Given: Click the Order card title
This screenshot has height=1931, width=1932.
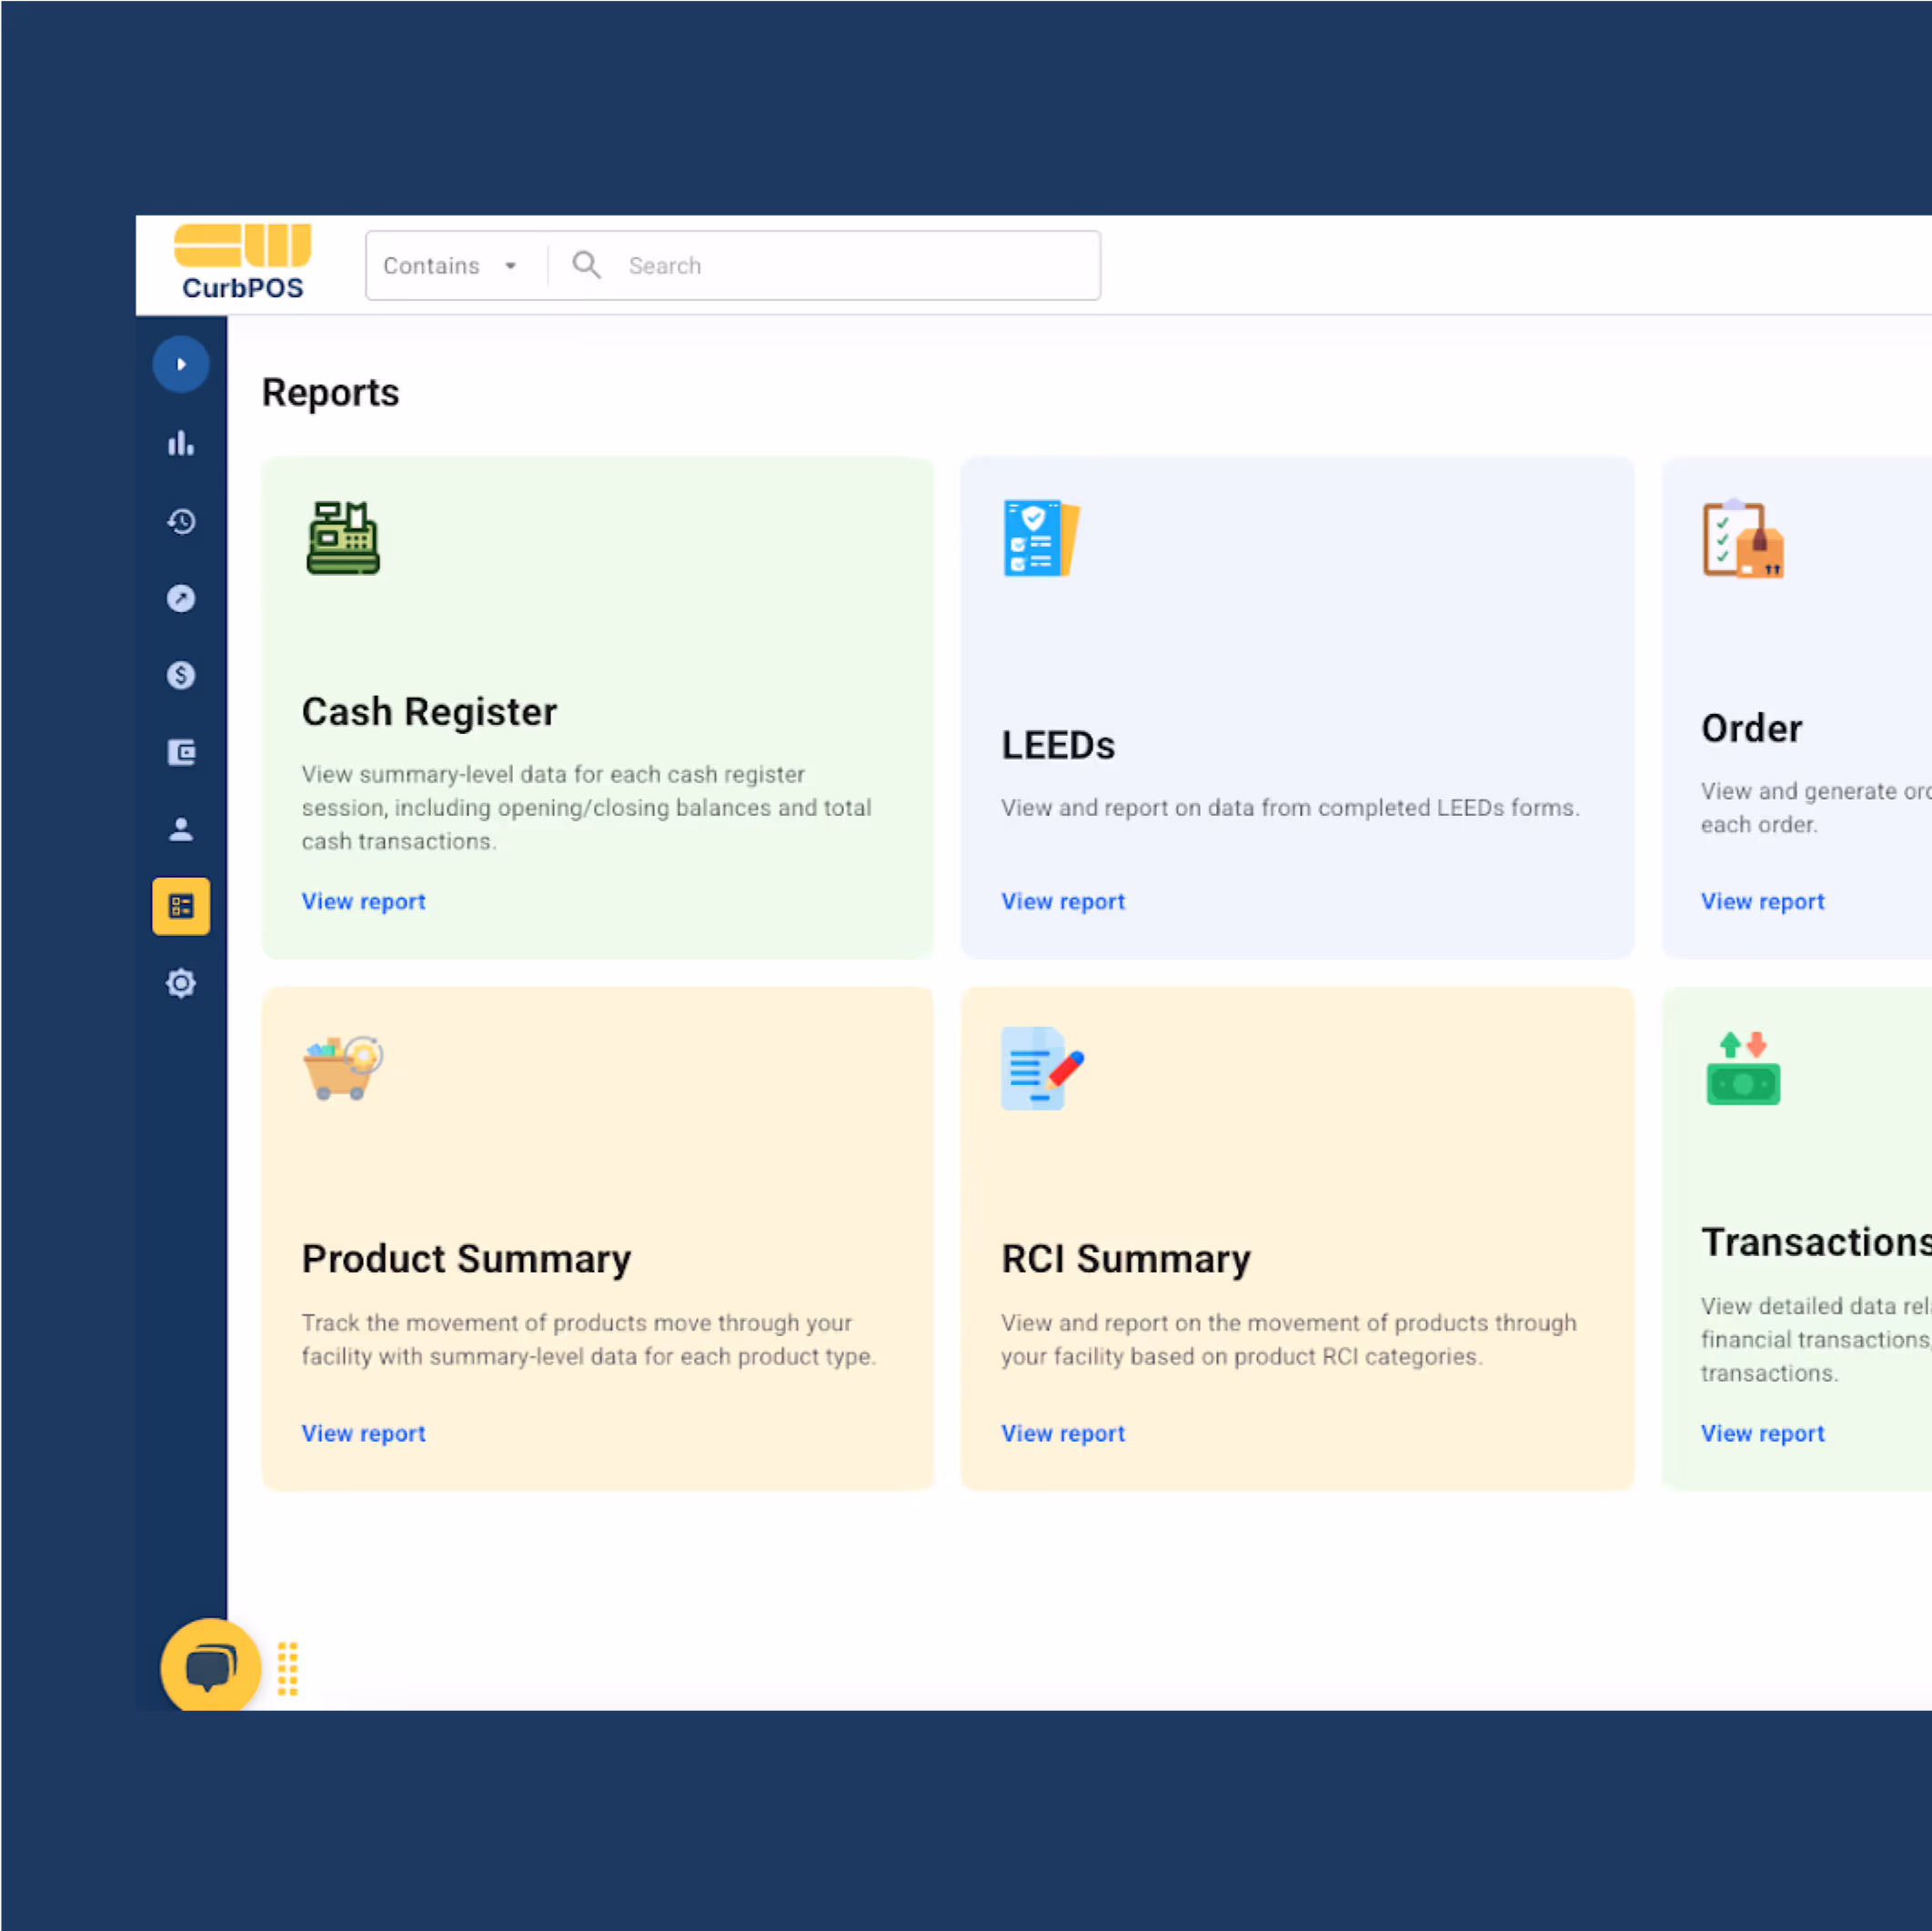Looking at the screenshot, I should point(1752,728).
